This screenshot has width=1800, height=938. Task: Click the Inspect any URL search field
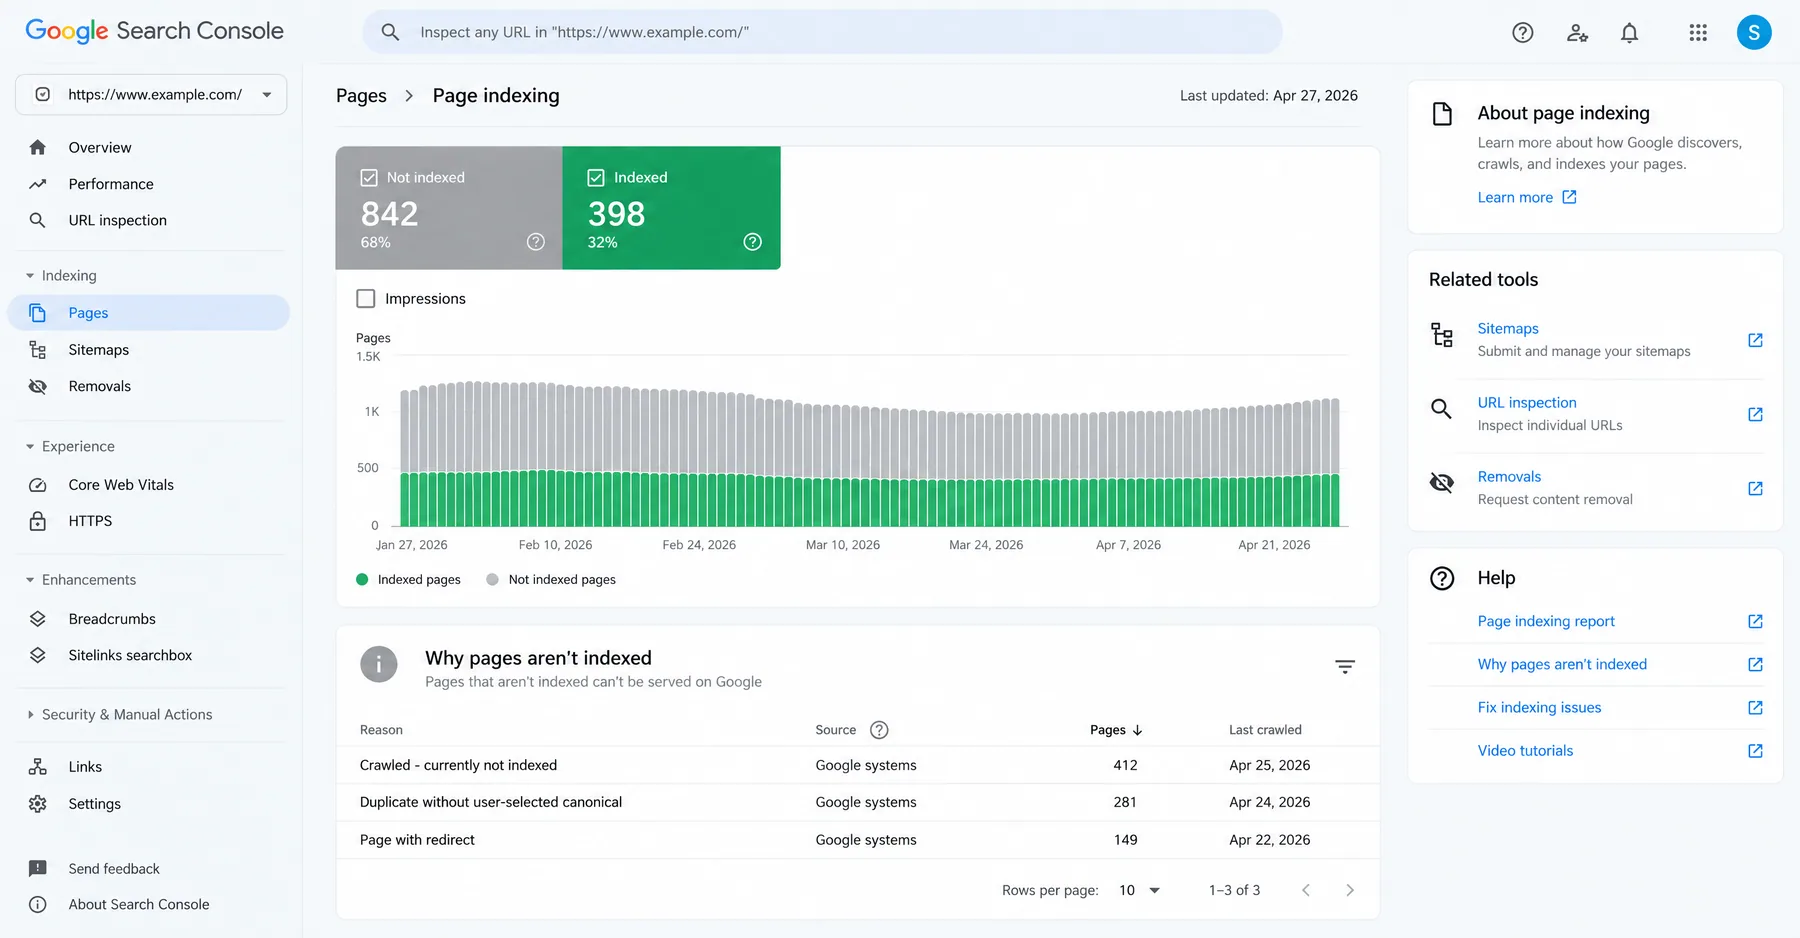[x=822, y=32]
